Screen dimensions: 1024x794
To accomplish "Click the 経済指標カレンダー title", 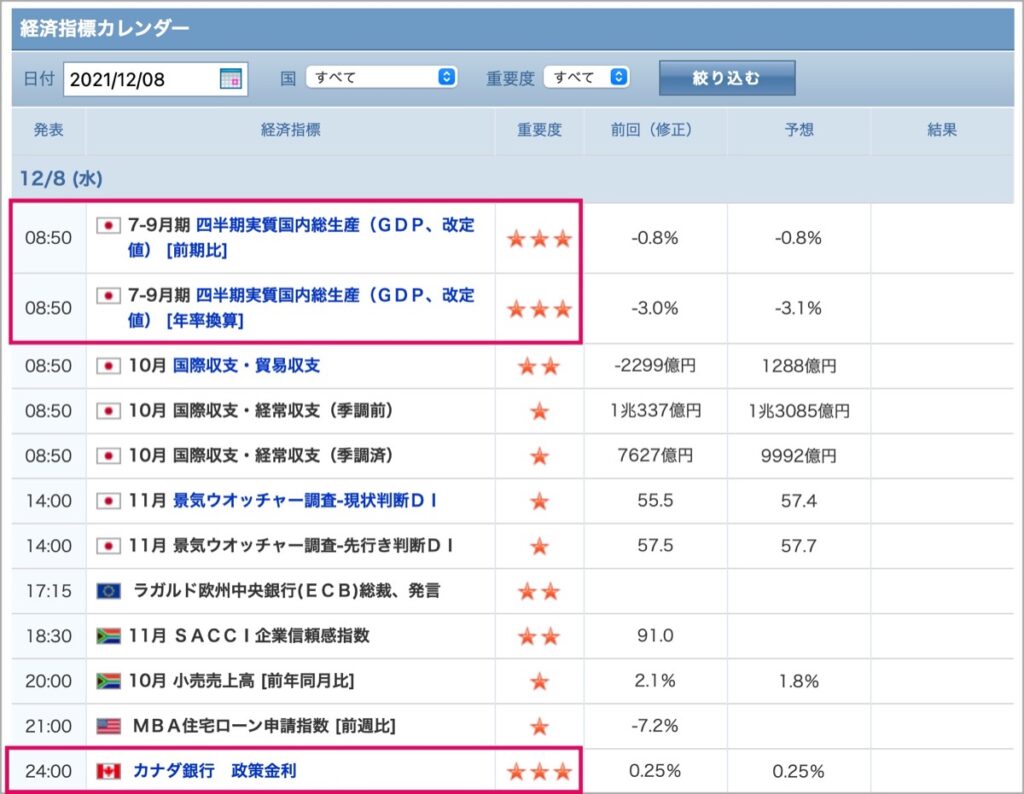I will pyautogui.click(x=104, y=28).
